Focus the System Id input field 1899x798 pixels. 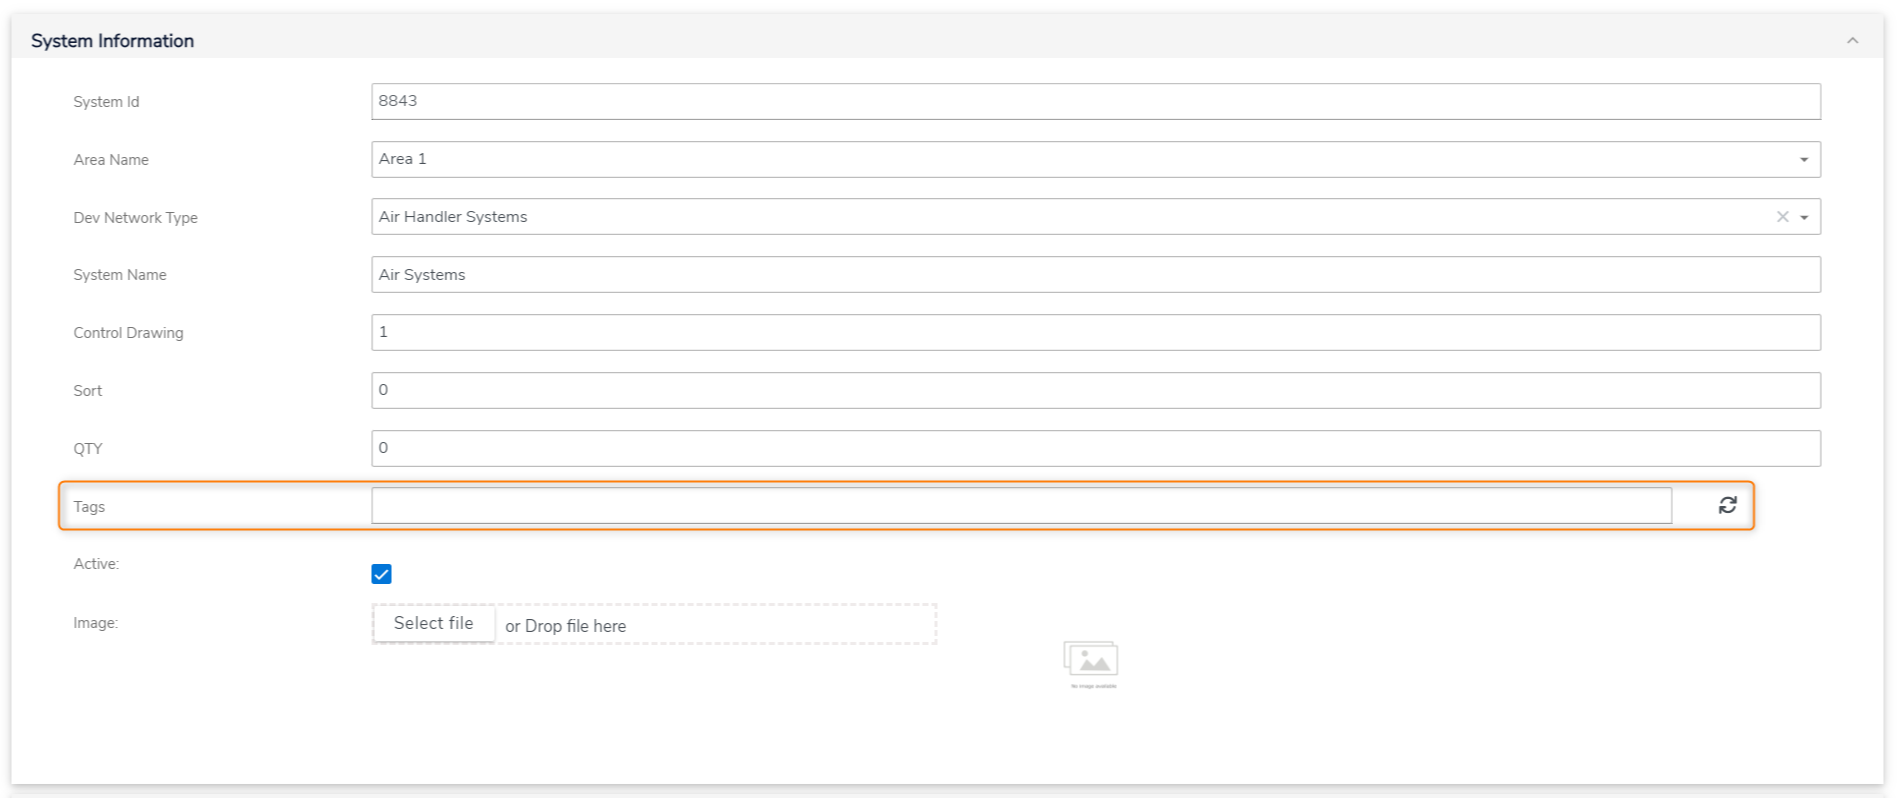click(x=1095, y=101)
